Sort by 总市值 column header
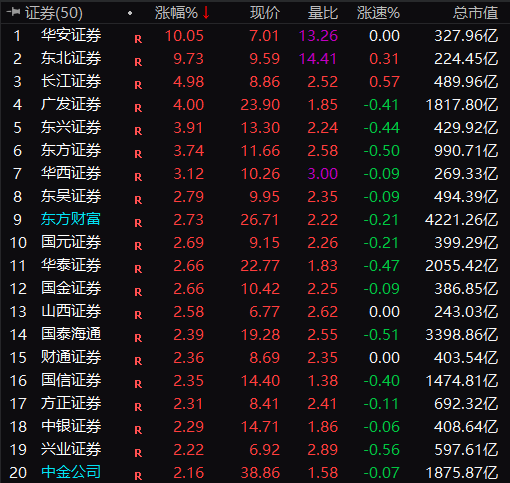This screenshot has width=510, height=483. tap(475, 13)
